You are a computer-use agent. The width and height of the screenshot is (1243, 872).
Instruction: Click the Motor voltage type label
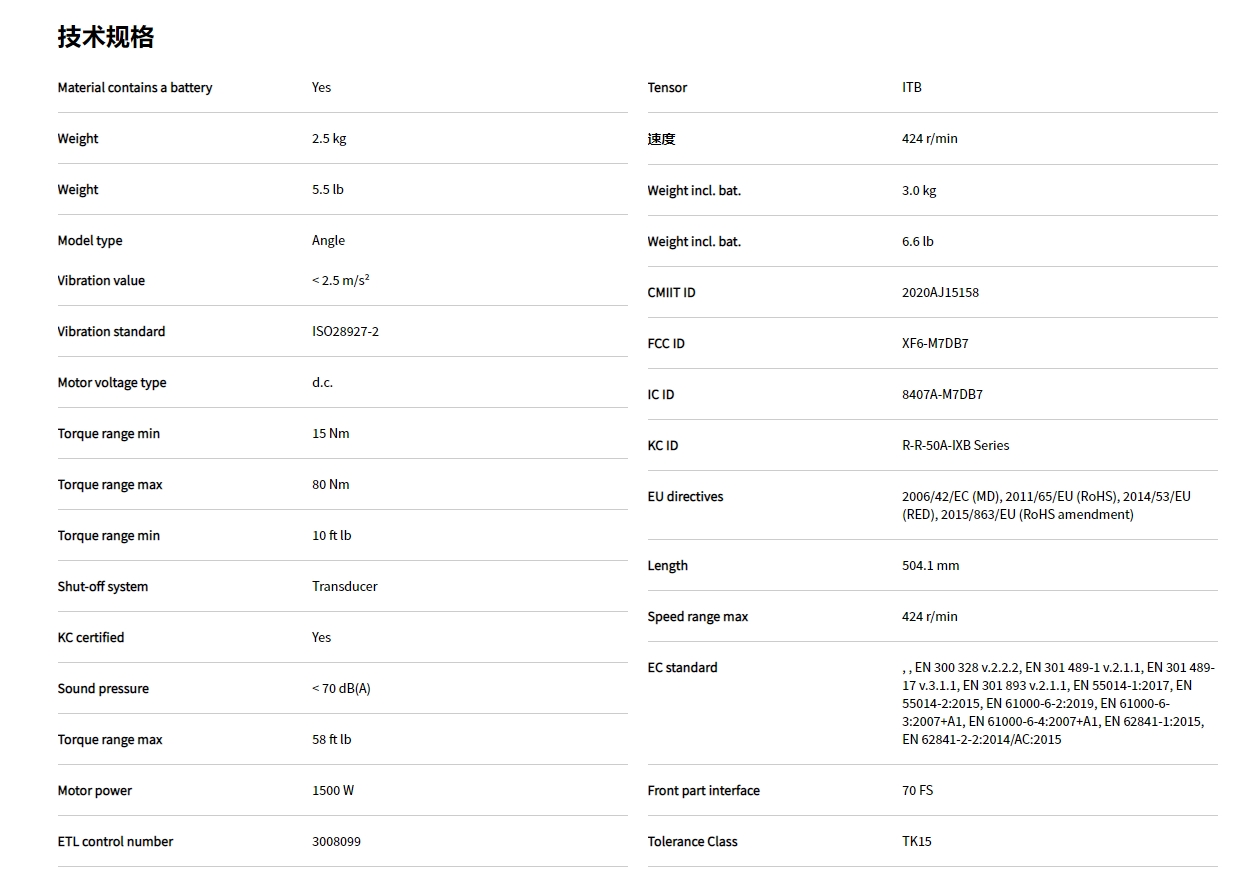point(112,382)
